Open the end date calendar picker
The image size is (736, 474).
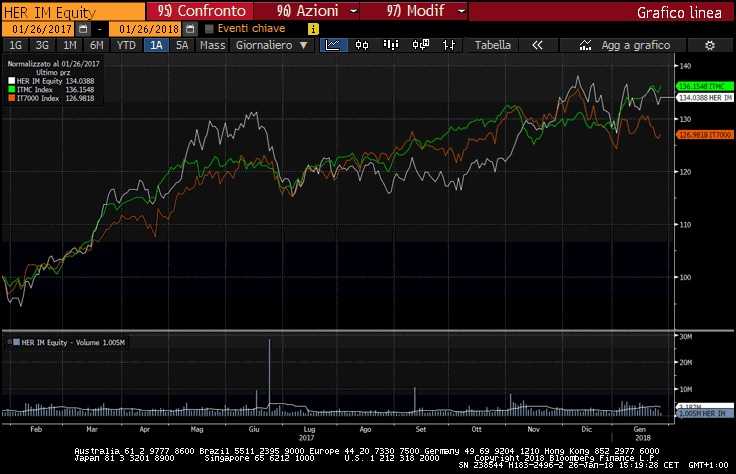(190, 29)
